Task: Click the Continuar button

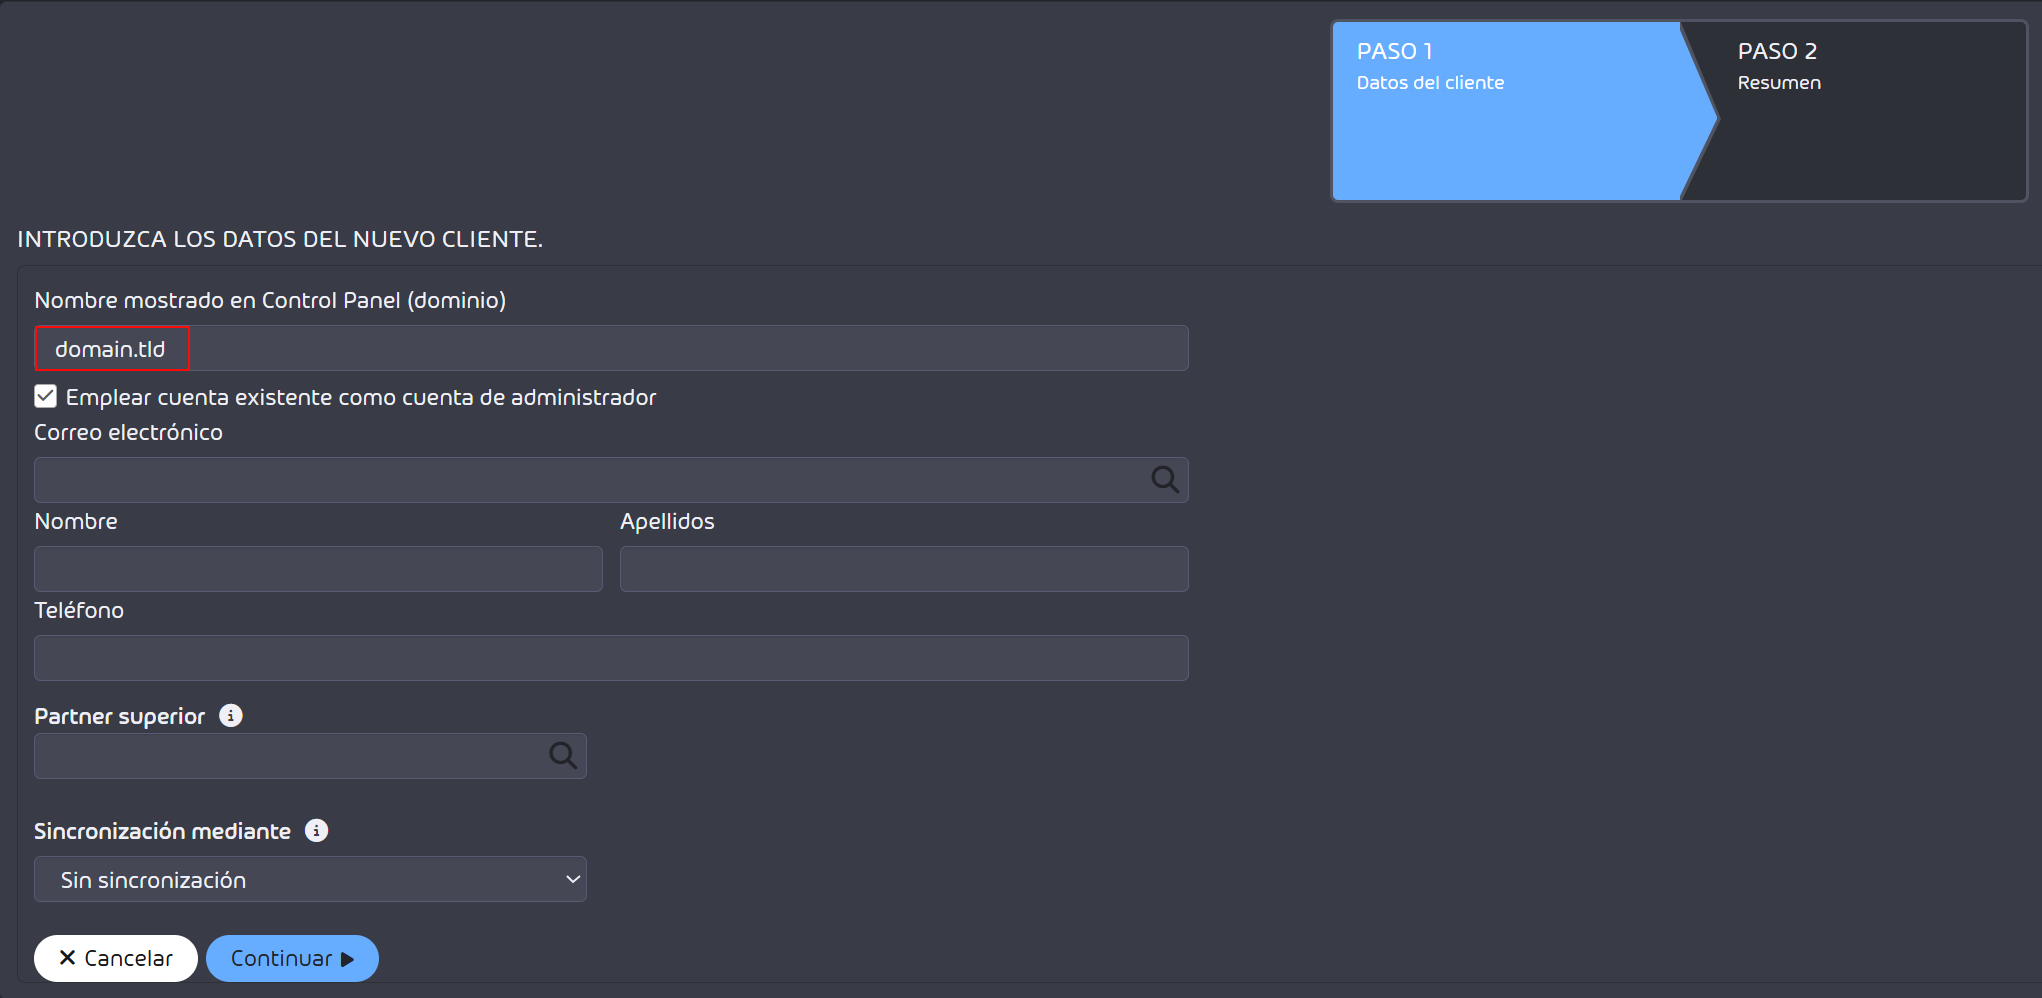Action: tap(292, 958)
